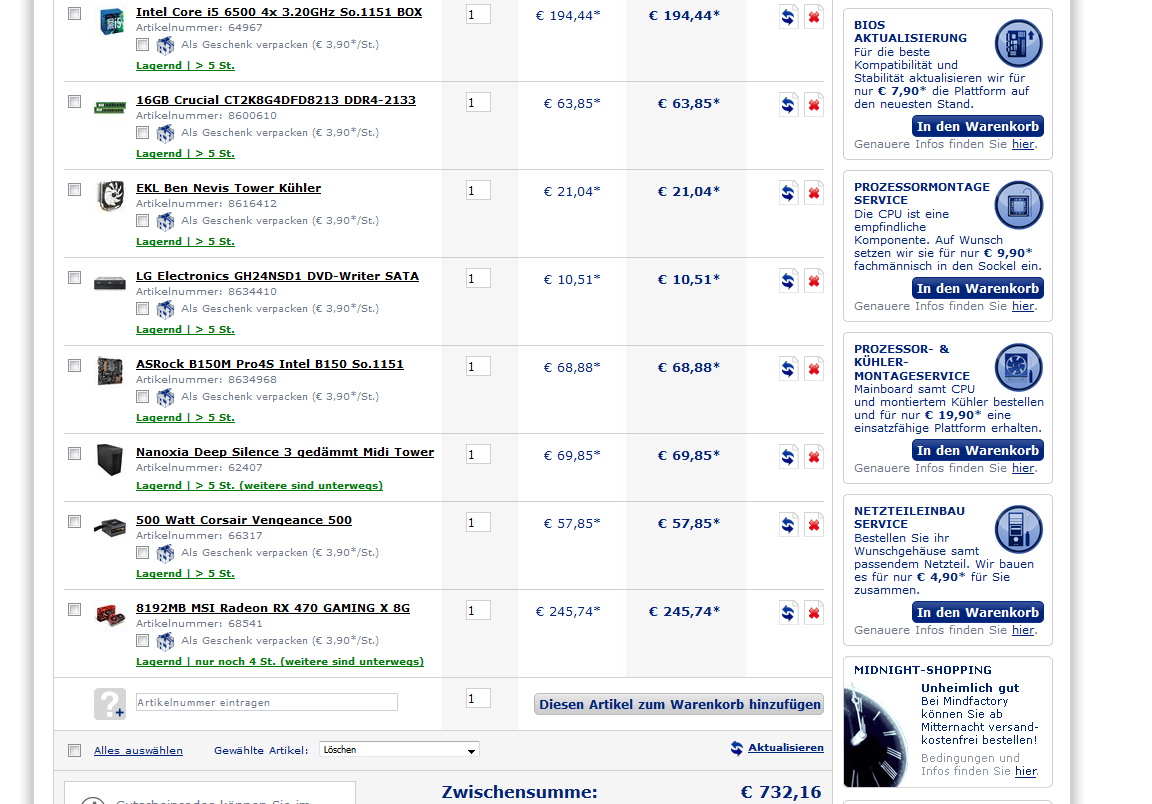
Task: Select the Intel Core i5 6500 row checkbox
Action: point(74,13)
